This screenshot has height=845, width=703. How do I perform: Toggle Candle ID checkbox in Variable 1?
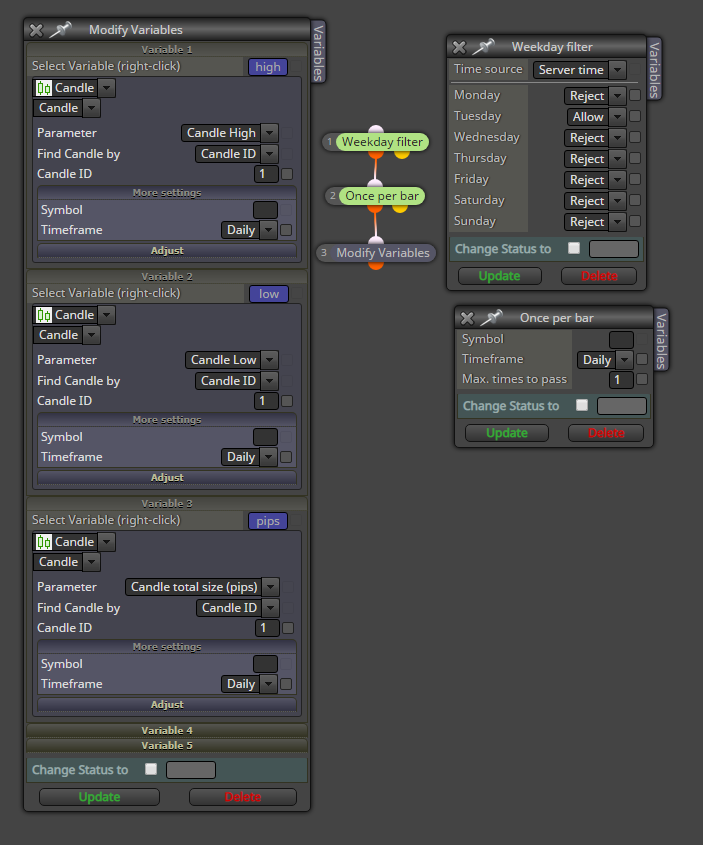point(287,174)
